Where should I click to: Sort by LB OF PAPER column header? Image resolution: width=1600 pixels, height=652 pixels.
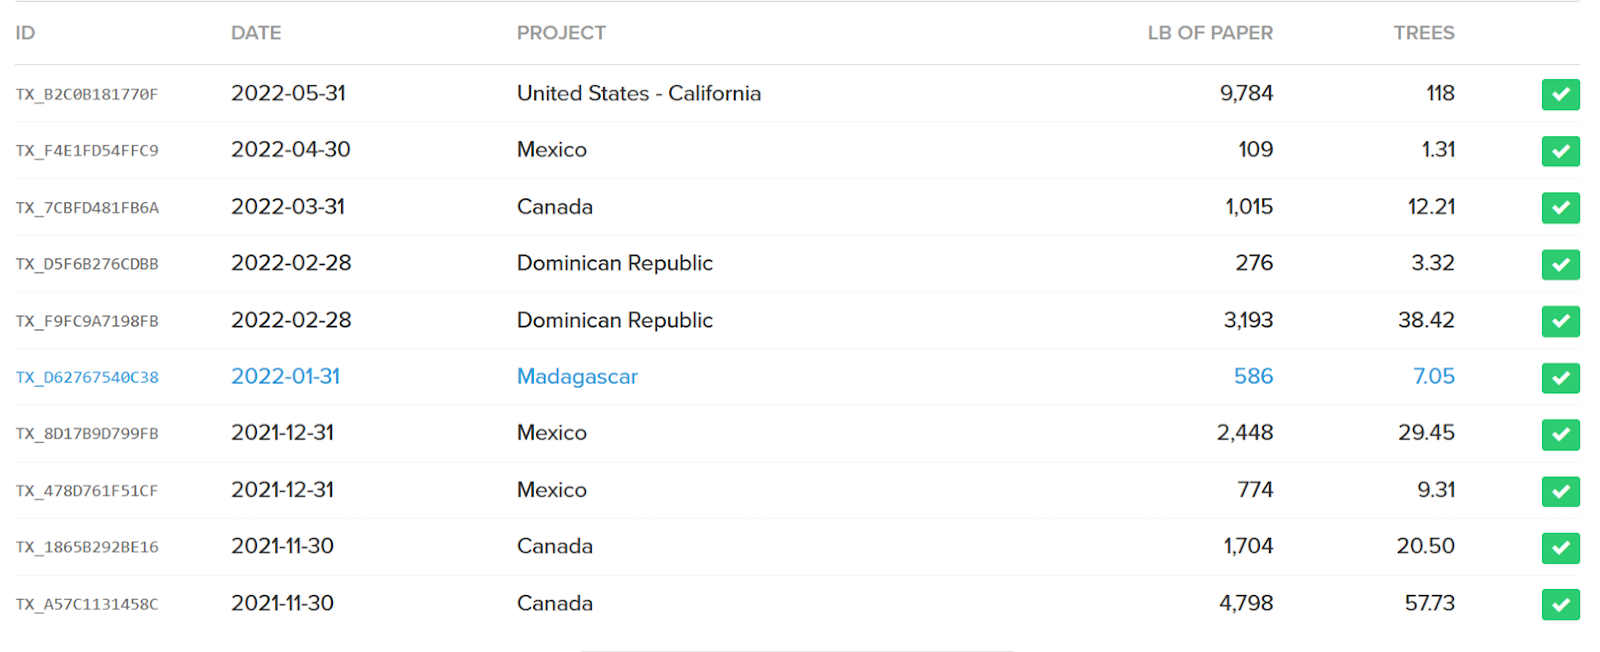pyautogui.click(x=1210, y=33)
